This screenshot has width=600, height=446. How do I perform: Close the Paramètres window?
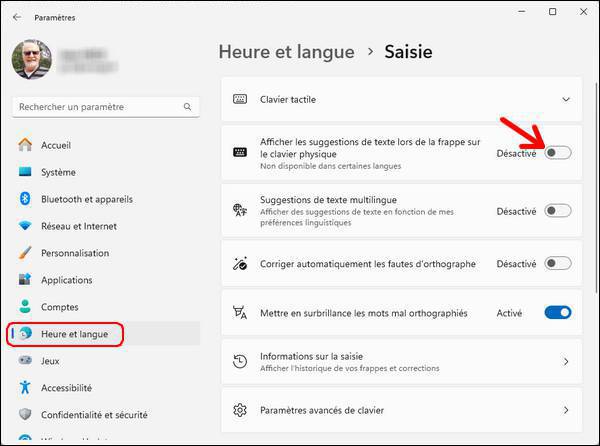[583, 12]
